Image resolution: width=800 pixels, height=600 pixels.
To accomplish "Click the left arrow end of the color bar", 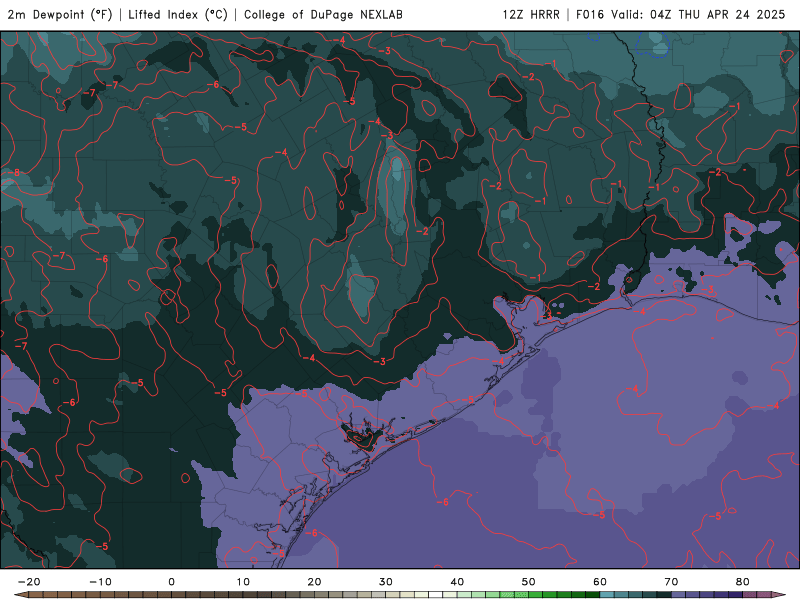I will [x=20, y=595].
